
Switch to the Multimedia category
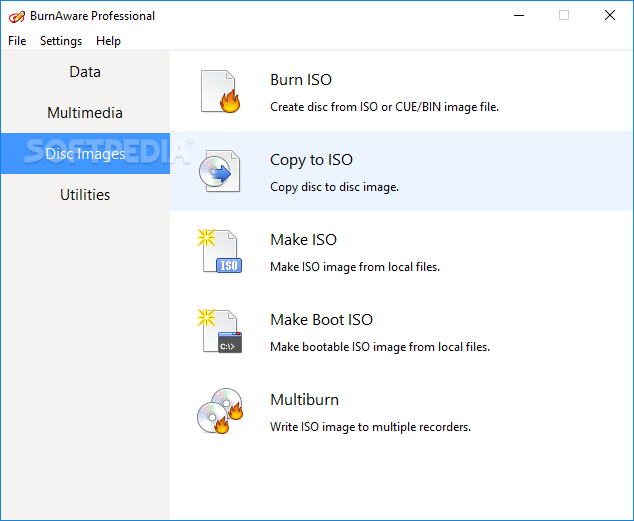pos(85,113)
